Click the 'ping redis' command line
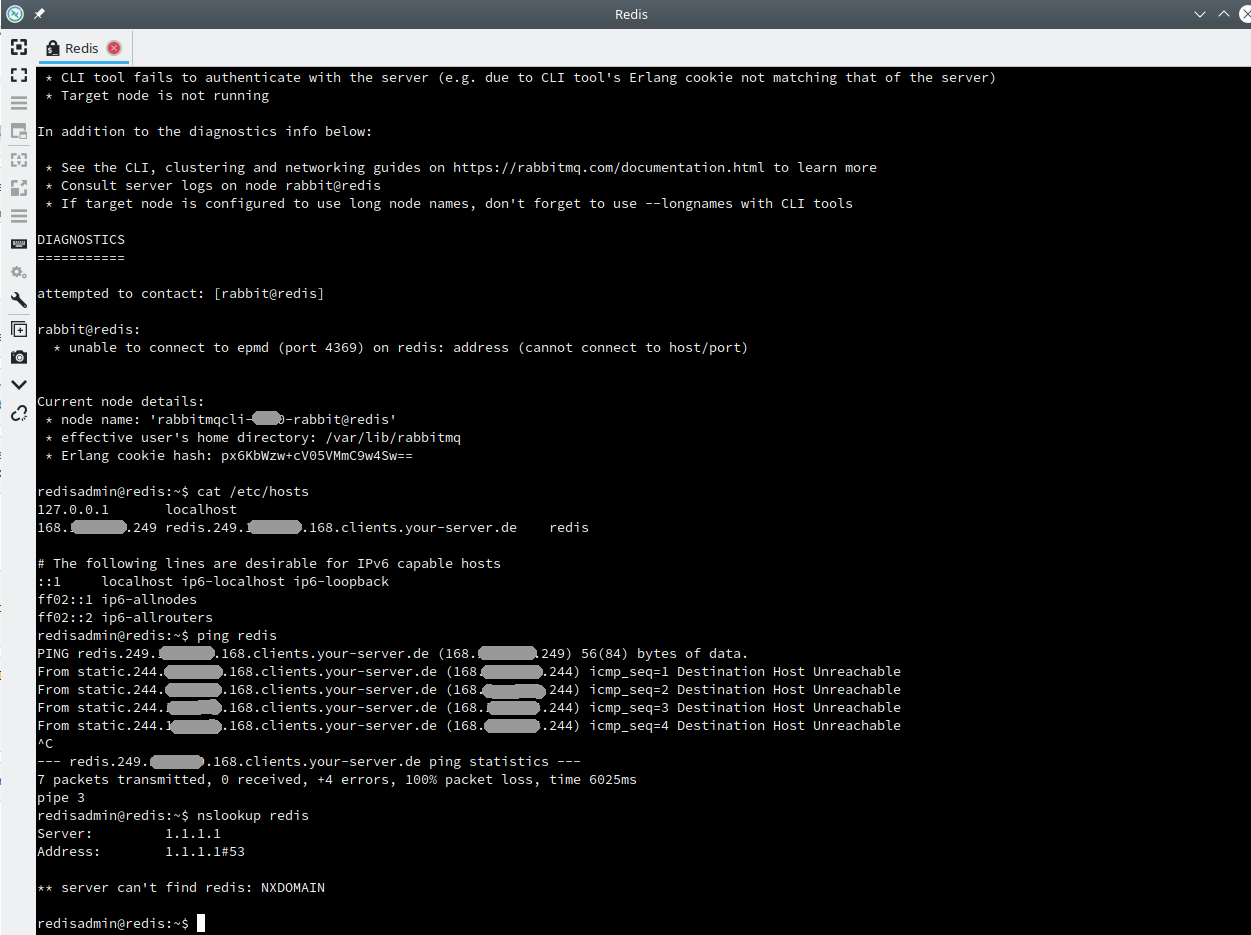The image size is (1251, 935). pos(157,636)
